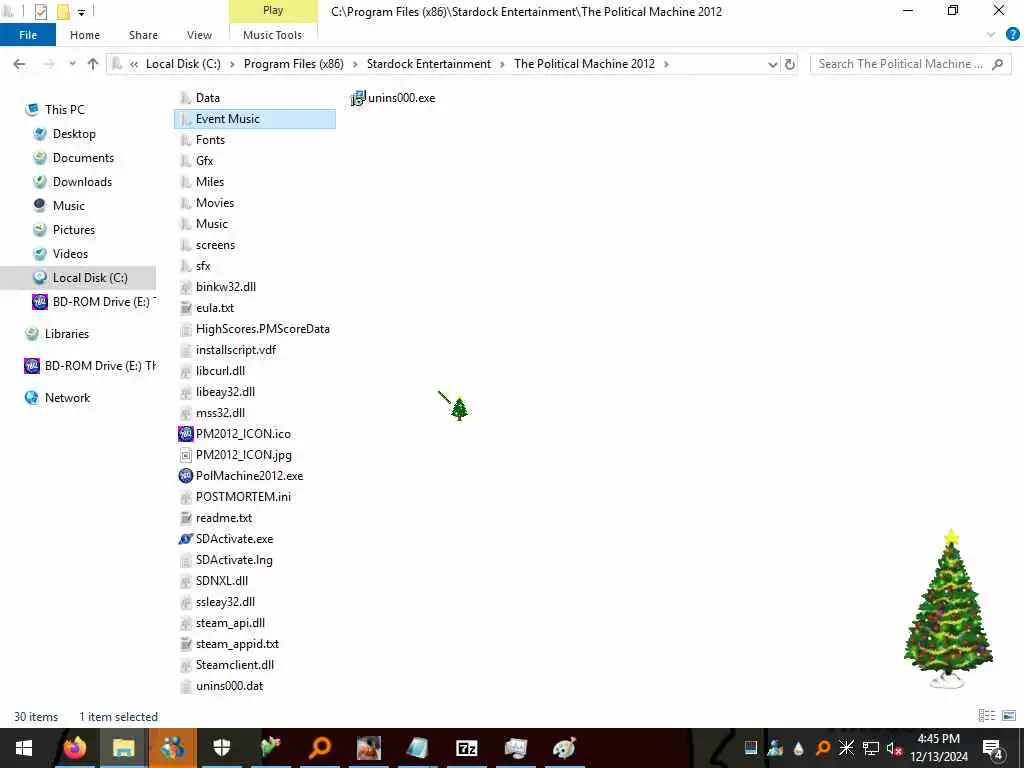Open Quick Access Toolbar customize dropdown
The image size is (1024, 768).
(81, 12)
